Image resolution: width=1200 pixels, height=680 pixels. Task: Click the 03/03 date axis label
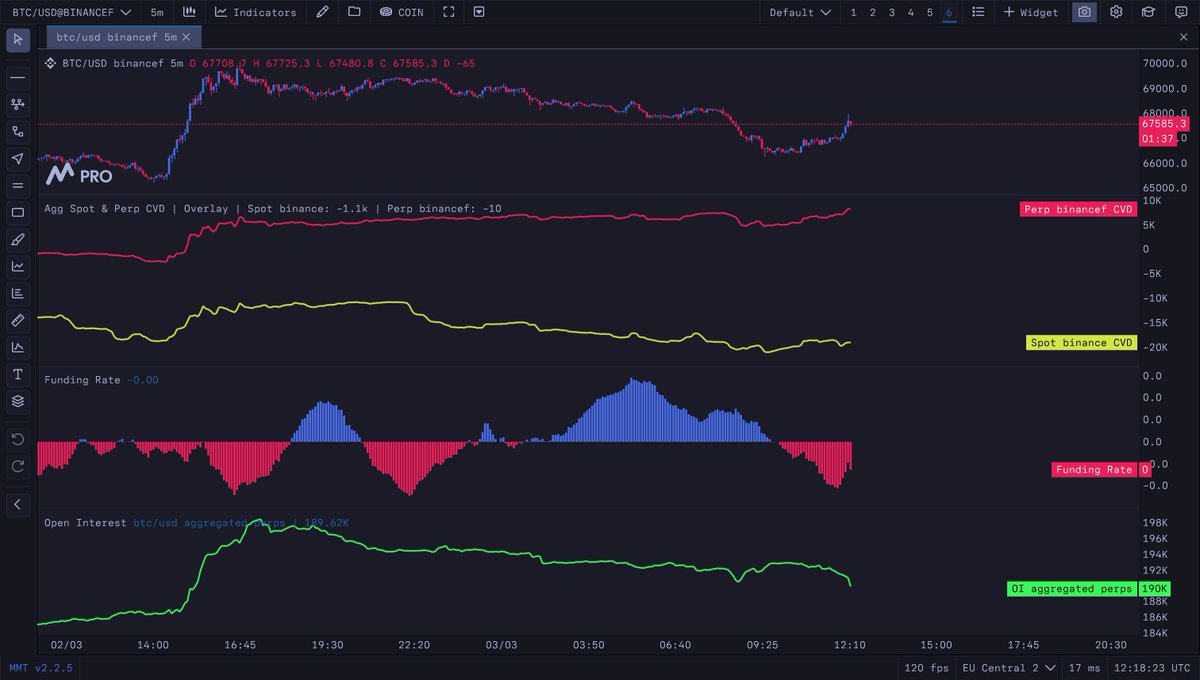click(x=501, y=645)
